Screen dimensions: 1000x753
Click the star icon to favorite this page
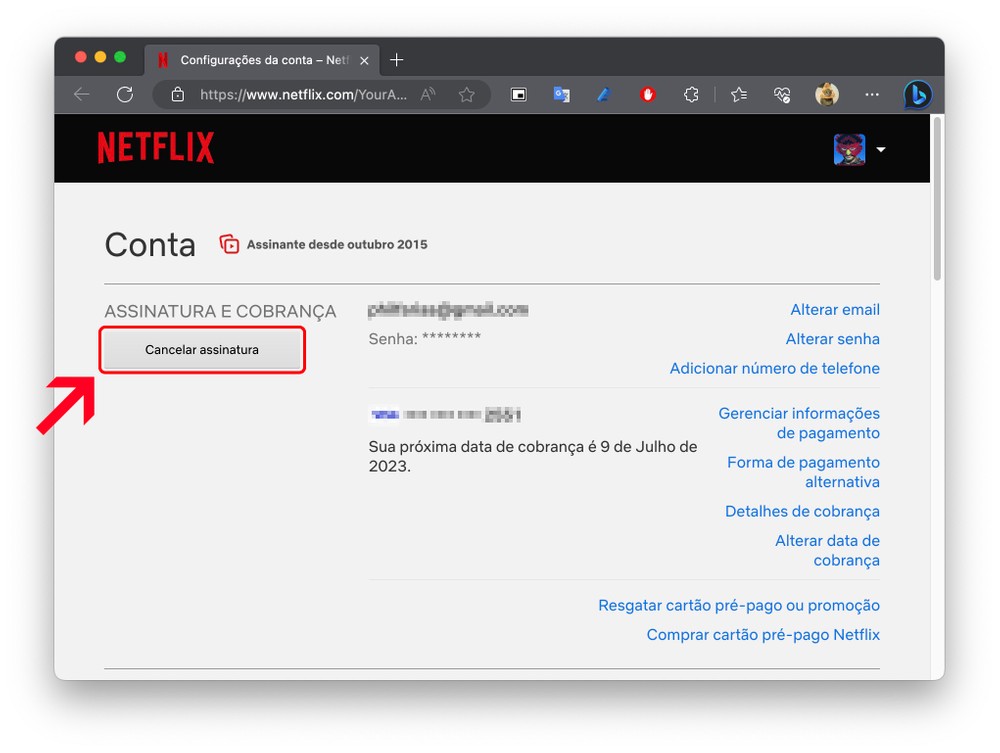pos(466,94)
